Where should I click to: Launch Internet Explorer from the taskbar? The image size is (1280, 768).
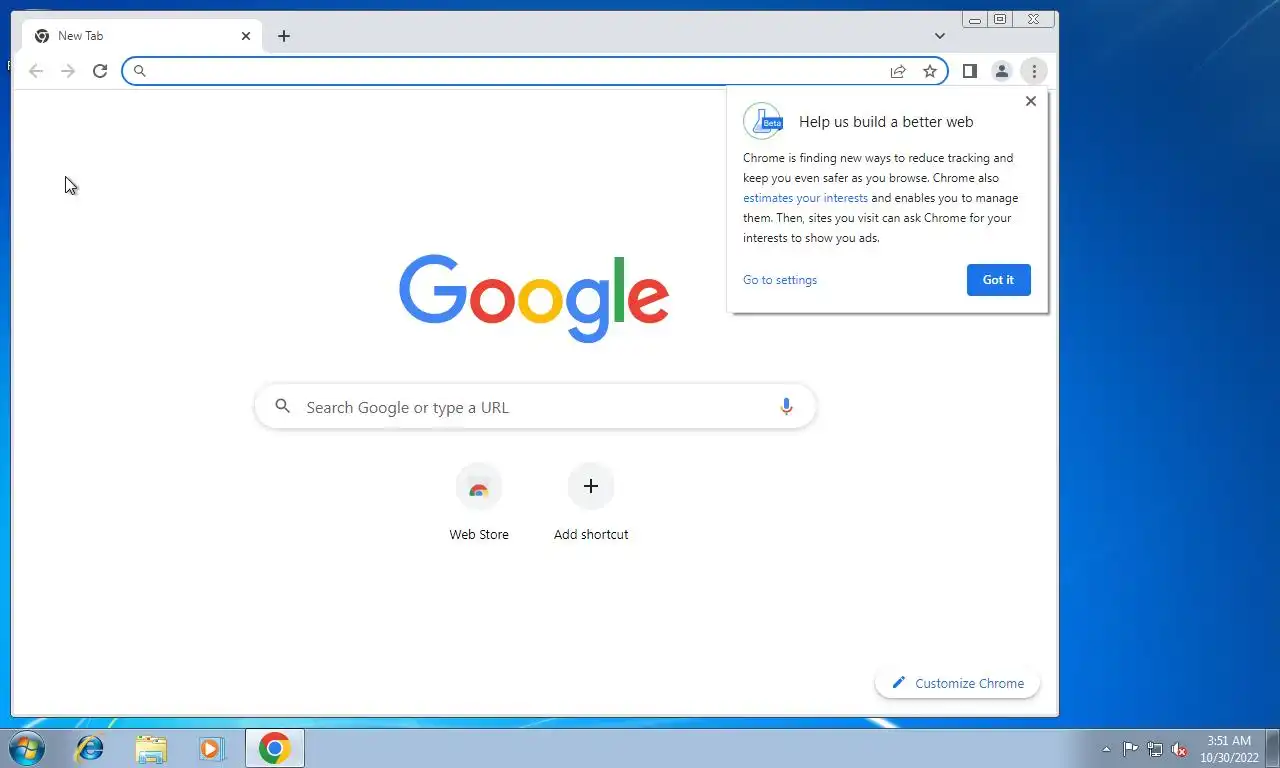coord(90,748)
